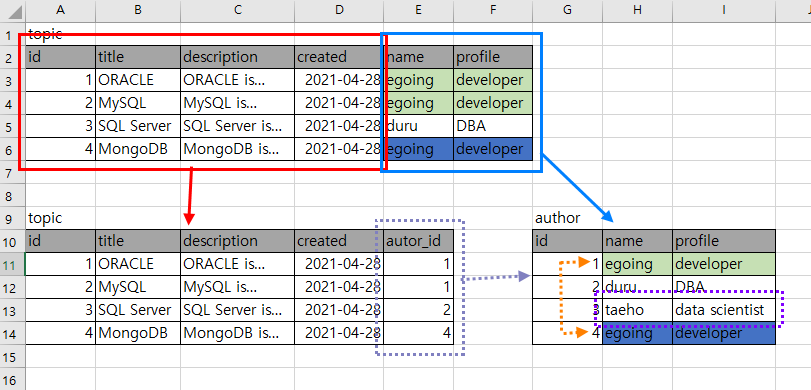Select 'SQL Server is...' cell in row 5
Screen dimensions: 811x390
coord(238,126)
